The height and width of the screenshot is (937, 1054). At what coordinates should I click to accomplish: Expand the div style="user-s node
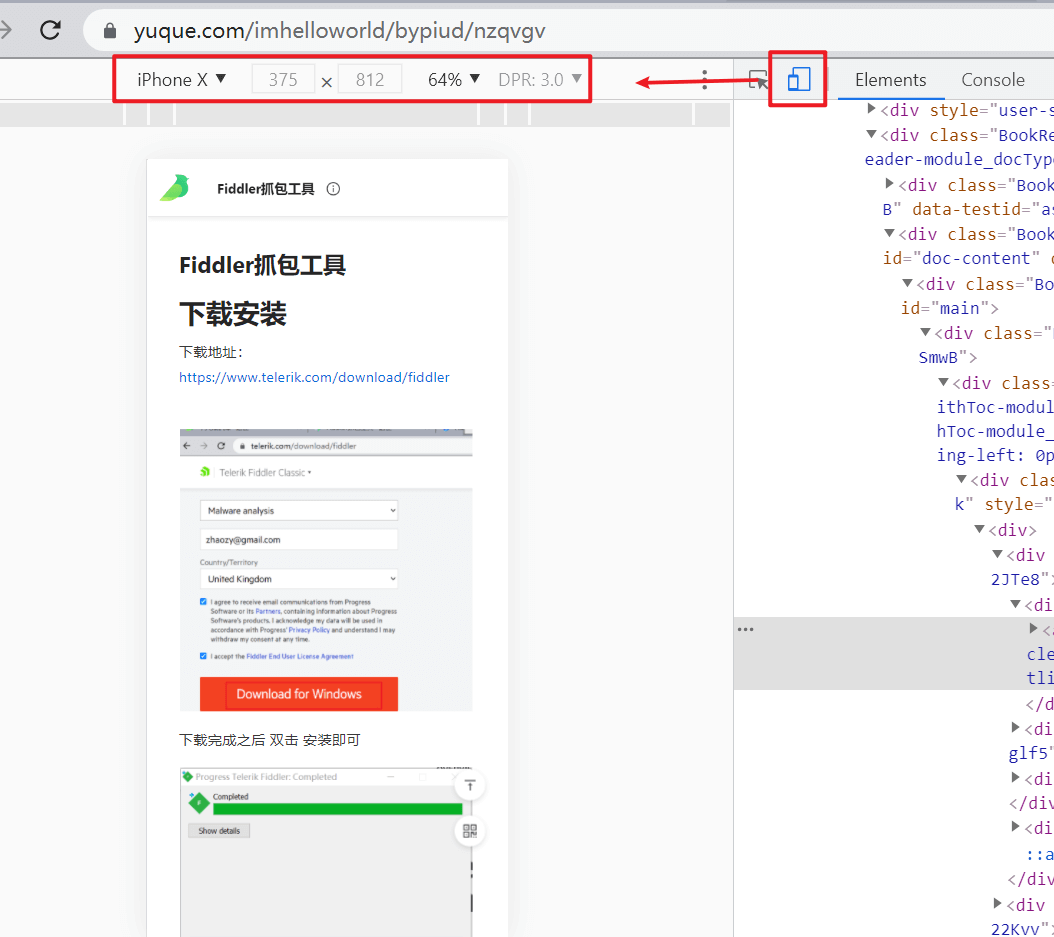pyautogui.click(x=871, y=108)
